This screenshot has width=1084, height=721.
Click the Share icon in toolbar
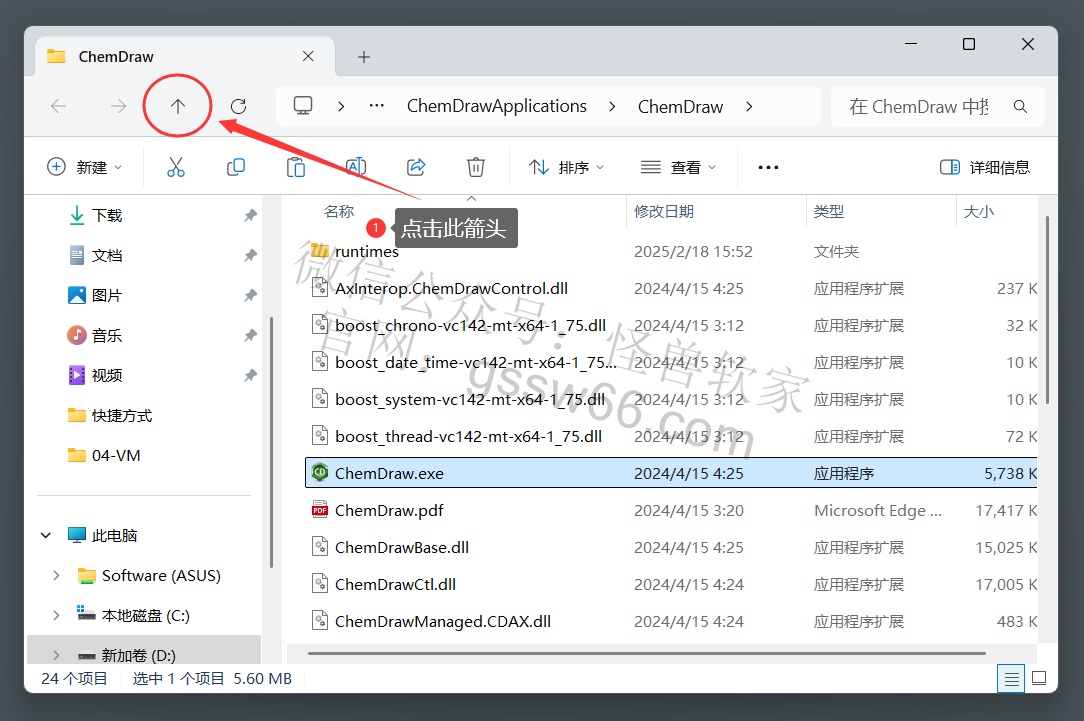(x=416, y=167)
